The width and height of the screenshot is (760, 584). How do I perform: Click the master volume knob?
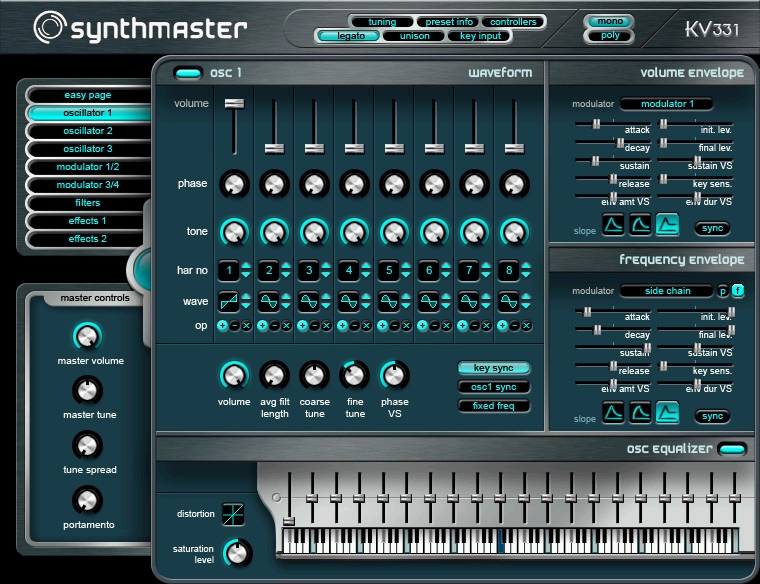pyautogui.click(x=87, y=336)
